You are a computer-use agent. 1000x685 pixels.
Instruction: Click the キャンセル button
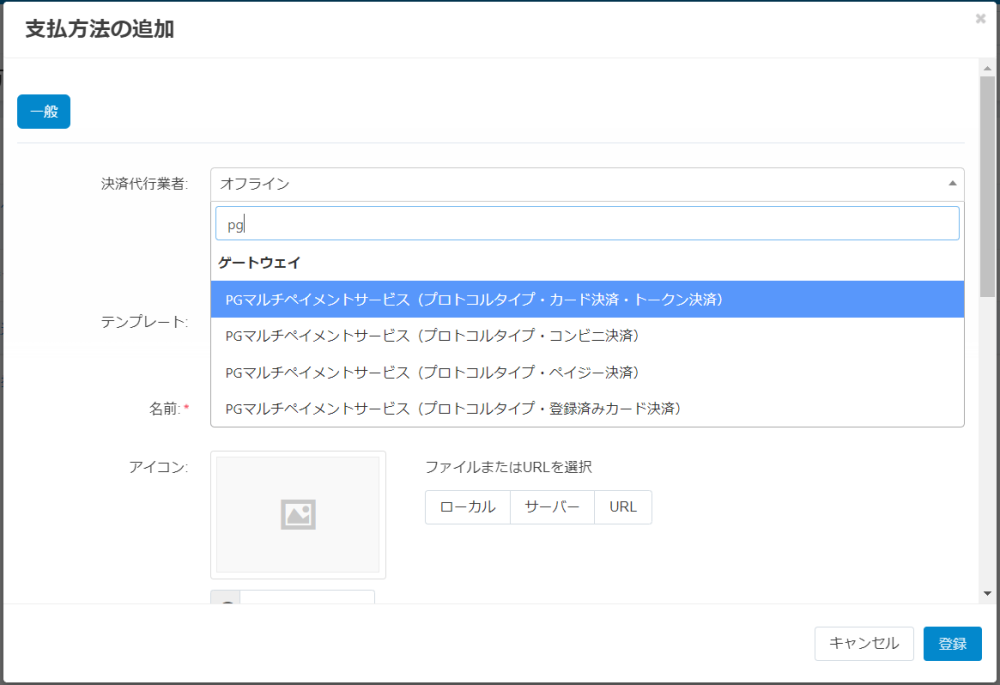pos(864,644)
